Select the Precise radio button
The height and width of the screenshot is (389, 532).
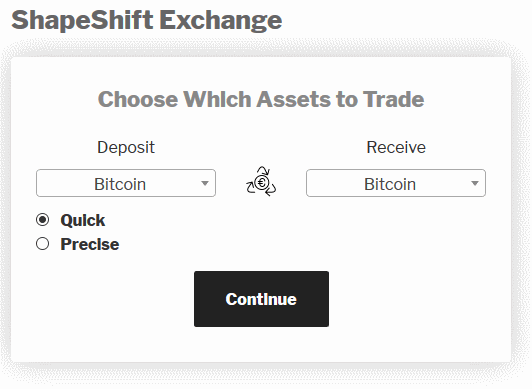pos(42,244)
